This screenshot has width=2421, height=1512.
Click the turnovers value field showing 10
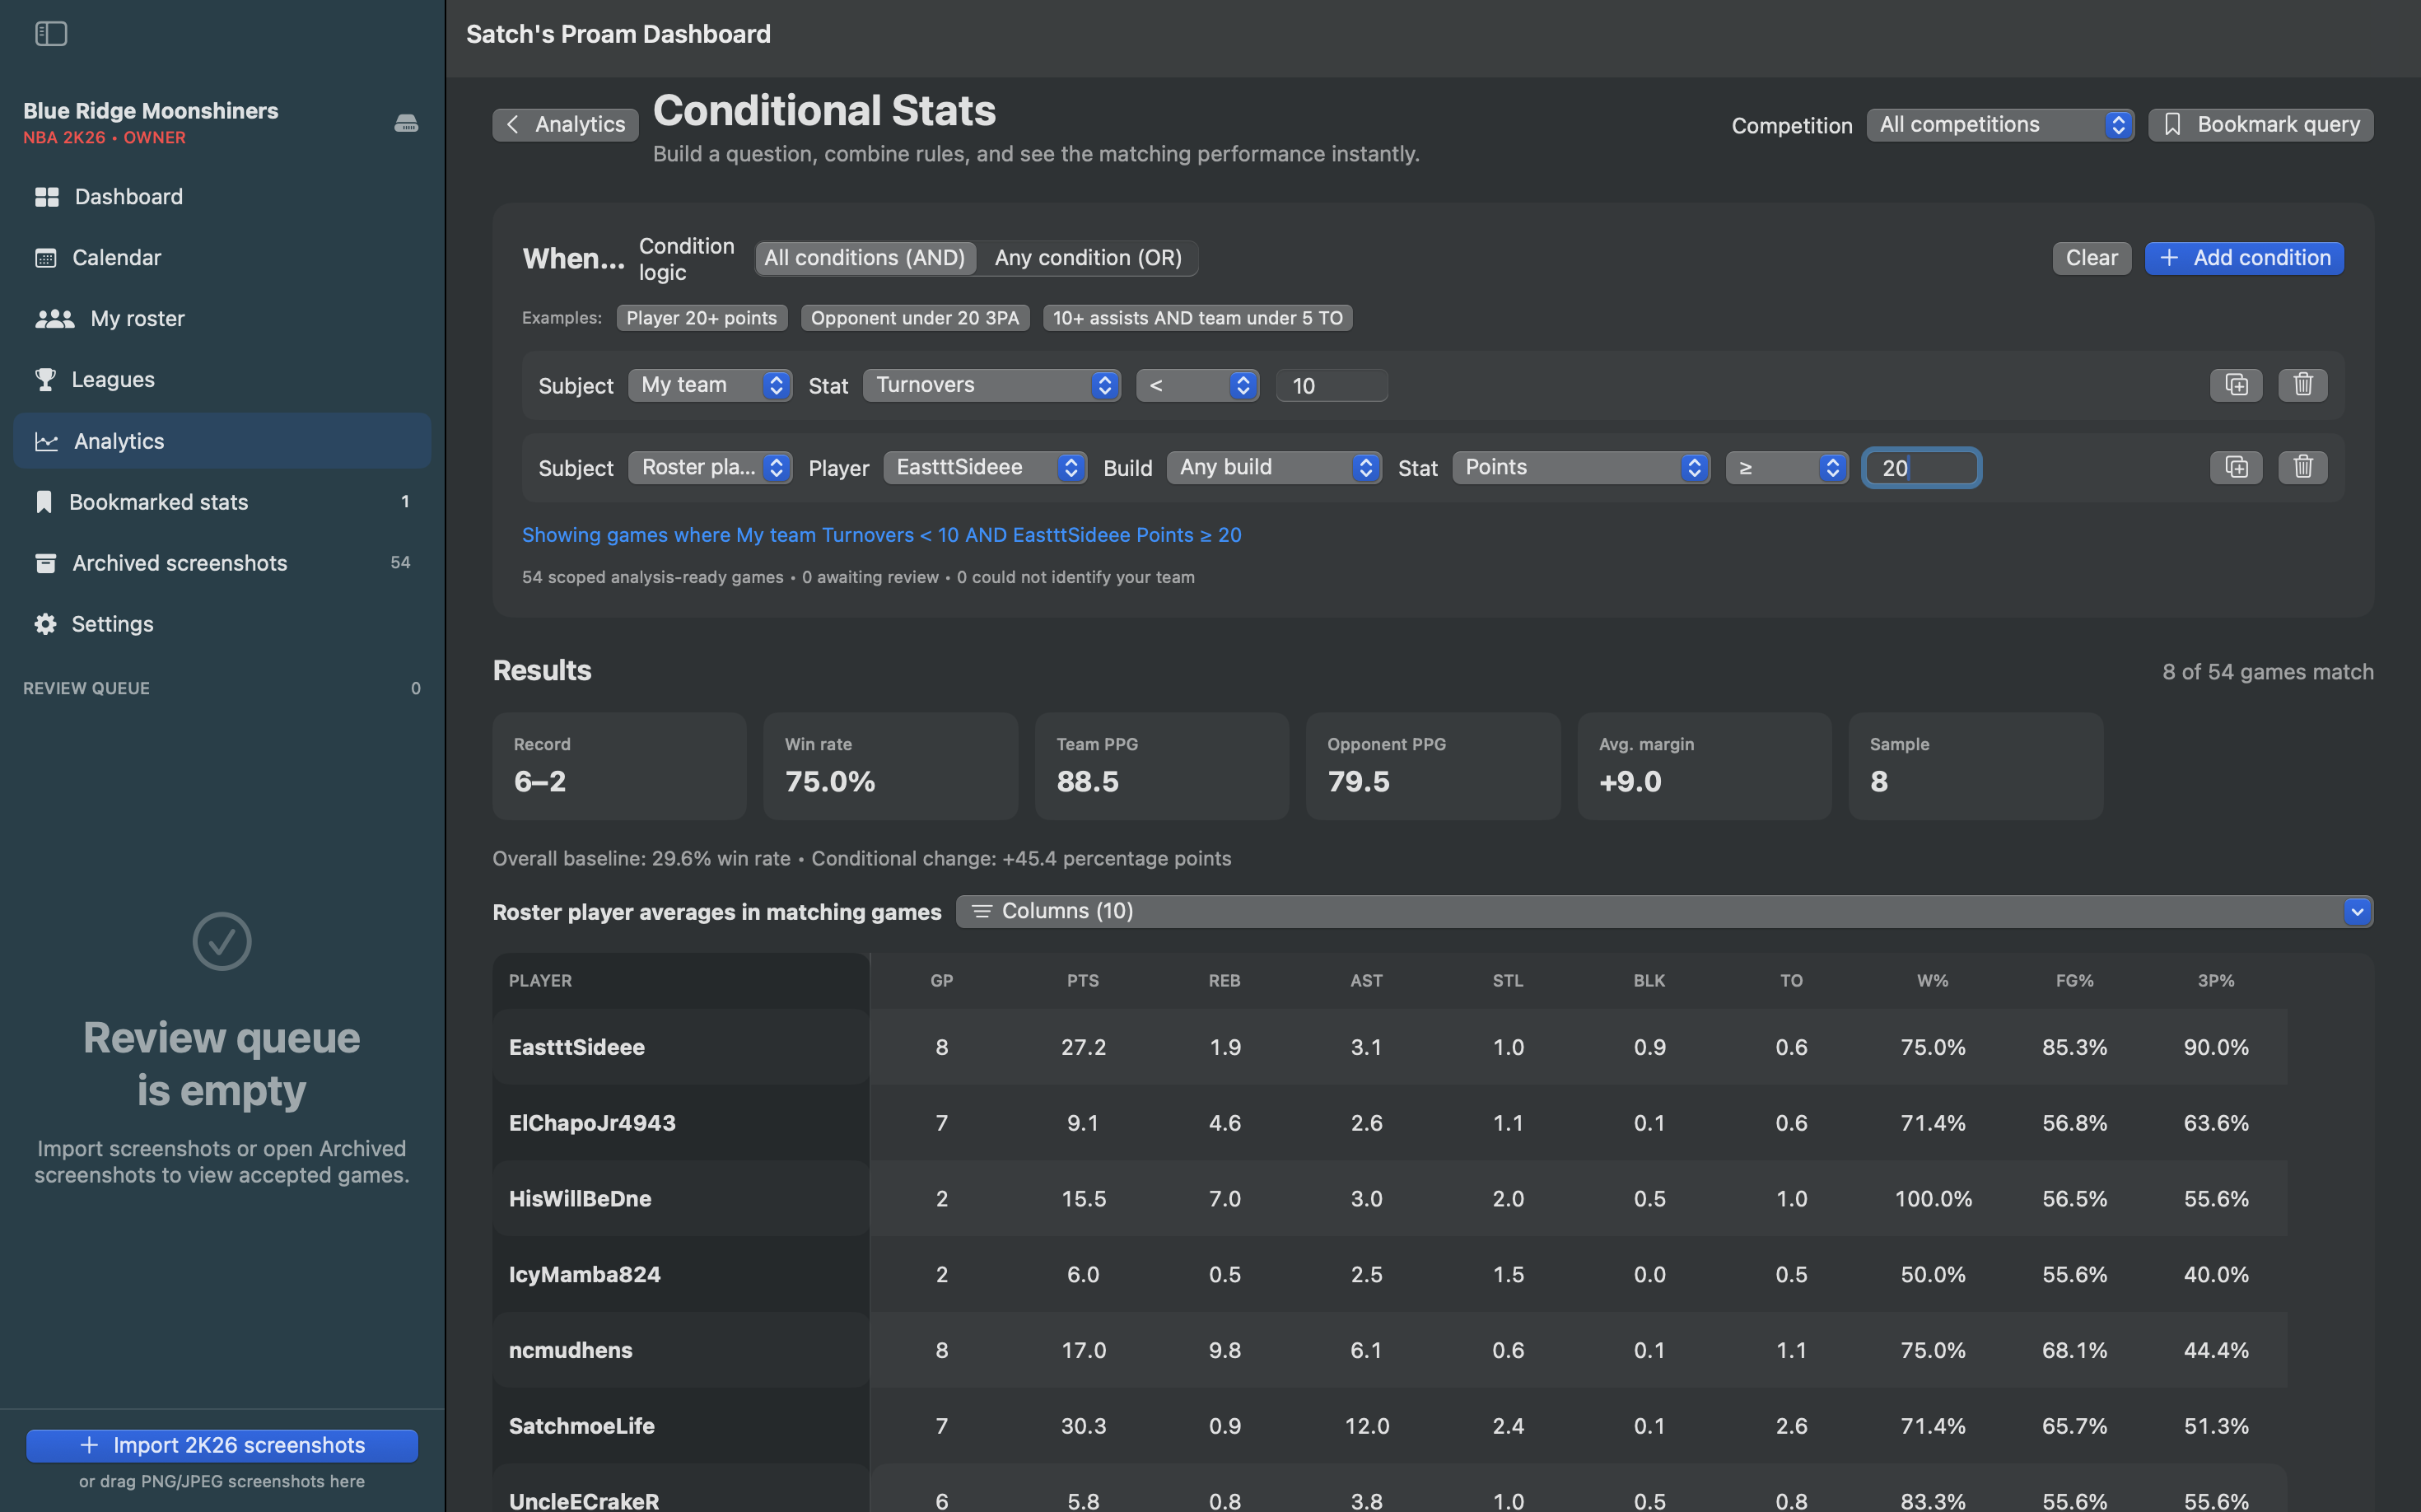tap(1331, 386)
